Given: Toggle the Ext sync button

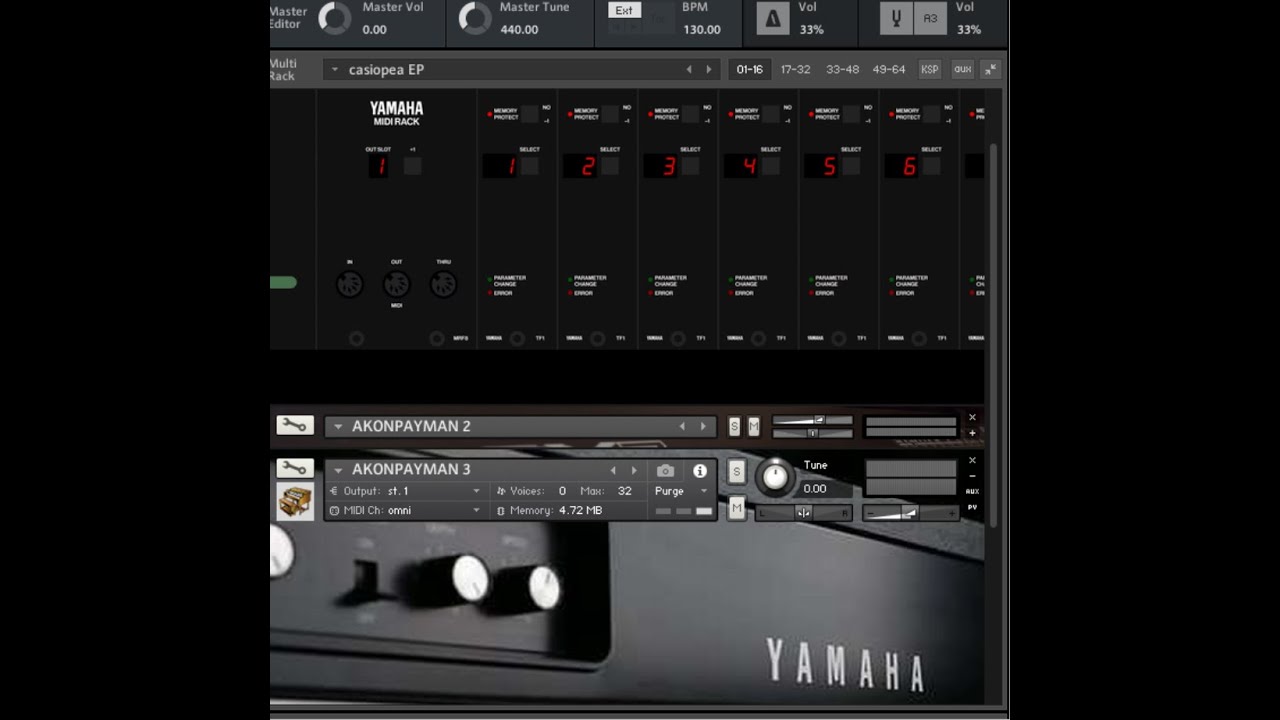Looking at the screenshot, I should click(x=624, y=10).
